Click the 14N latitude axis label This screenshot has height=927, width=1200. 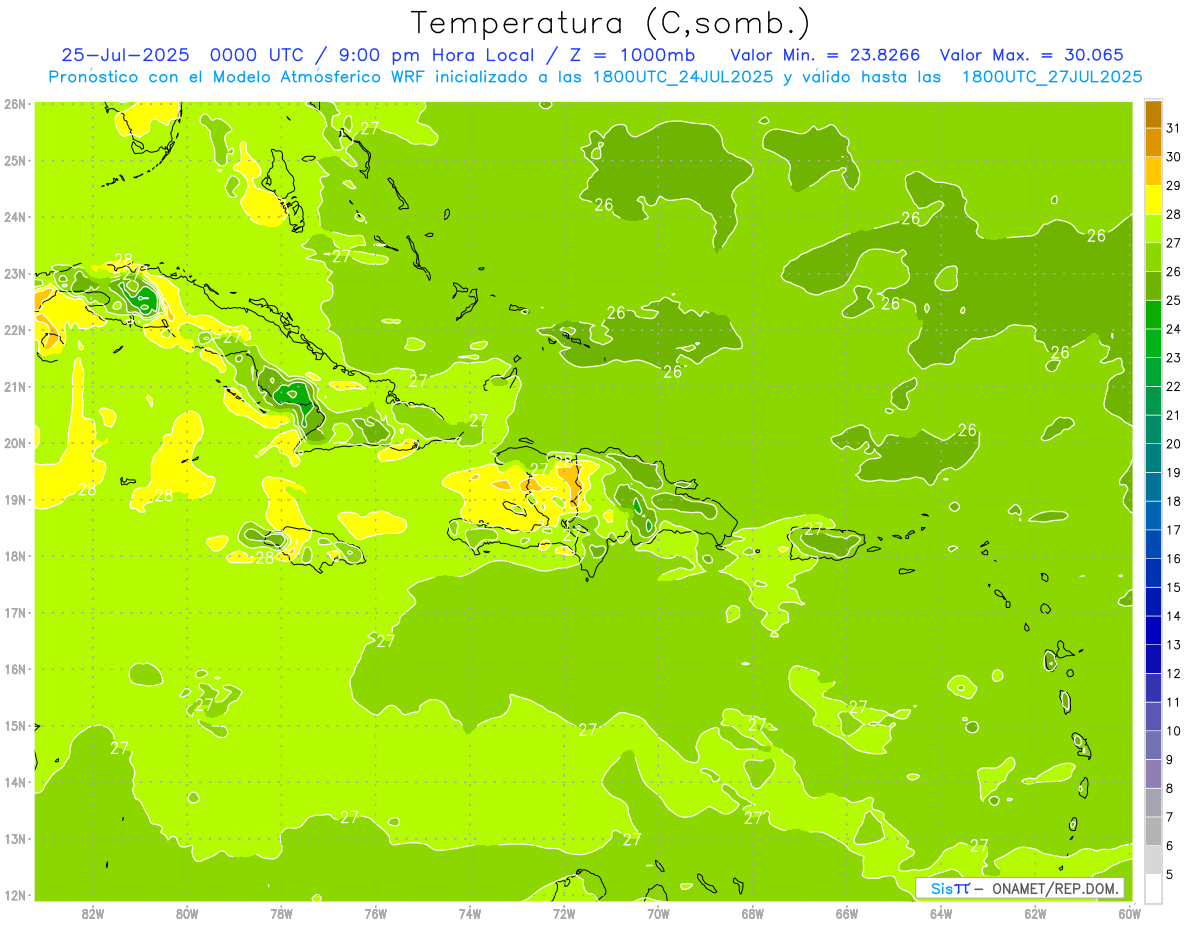(x=14, y=782)
